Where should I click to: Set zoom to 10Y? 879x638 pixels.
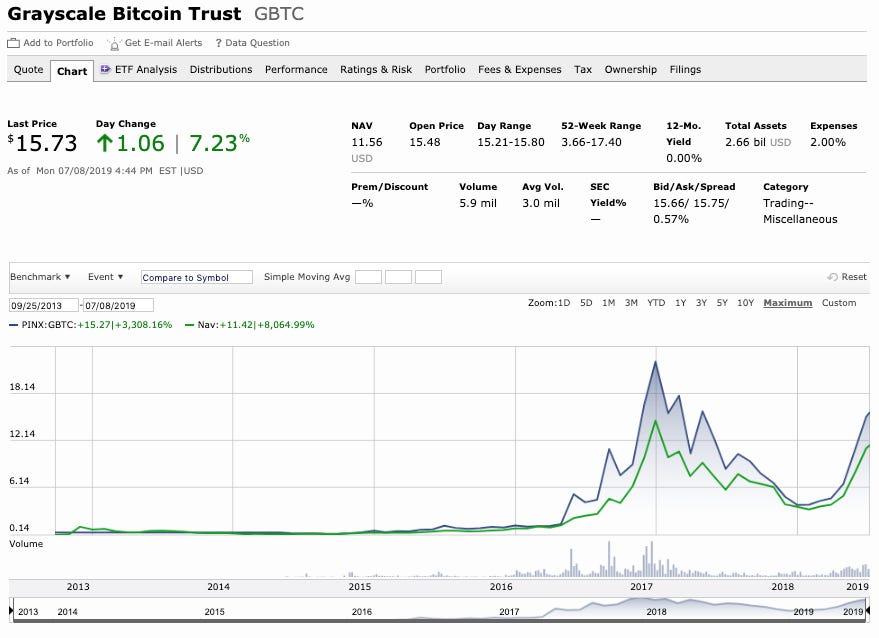click(x=745, y=303)
